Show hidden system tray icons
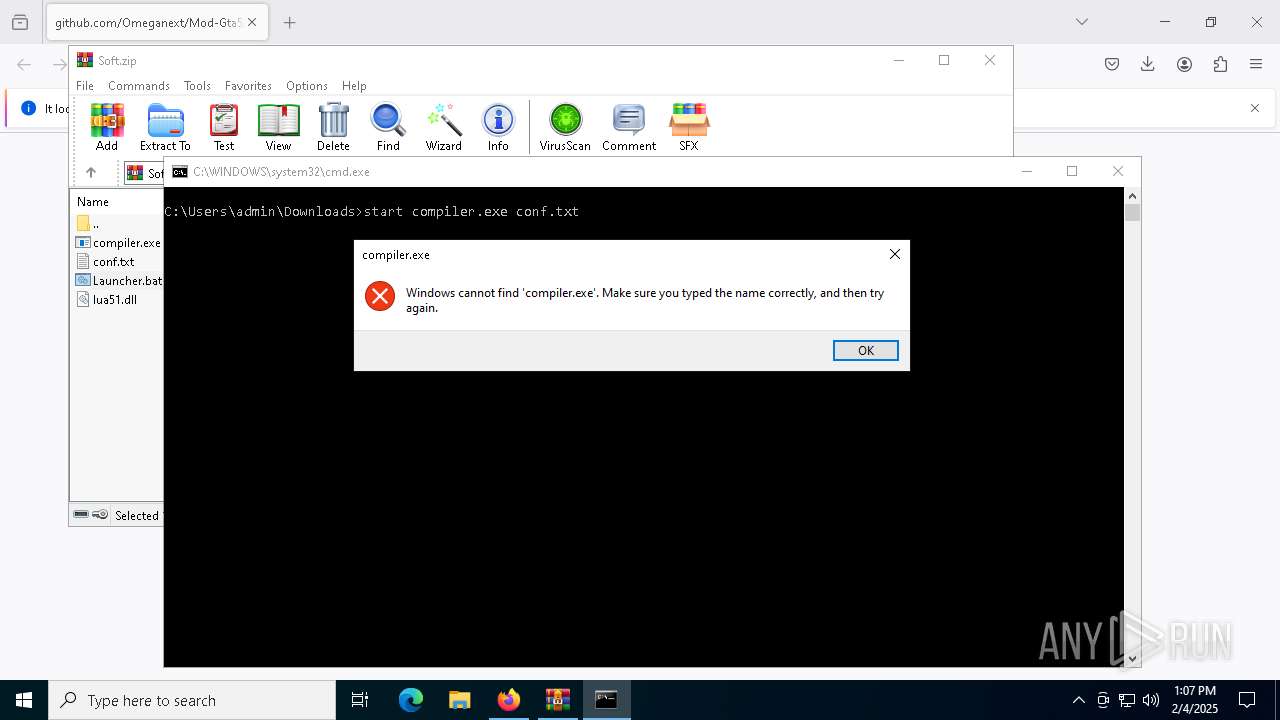Viewport: 1280px width, 720px height. coord(1078,700)
